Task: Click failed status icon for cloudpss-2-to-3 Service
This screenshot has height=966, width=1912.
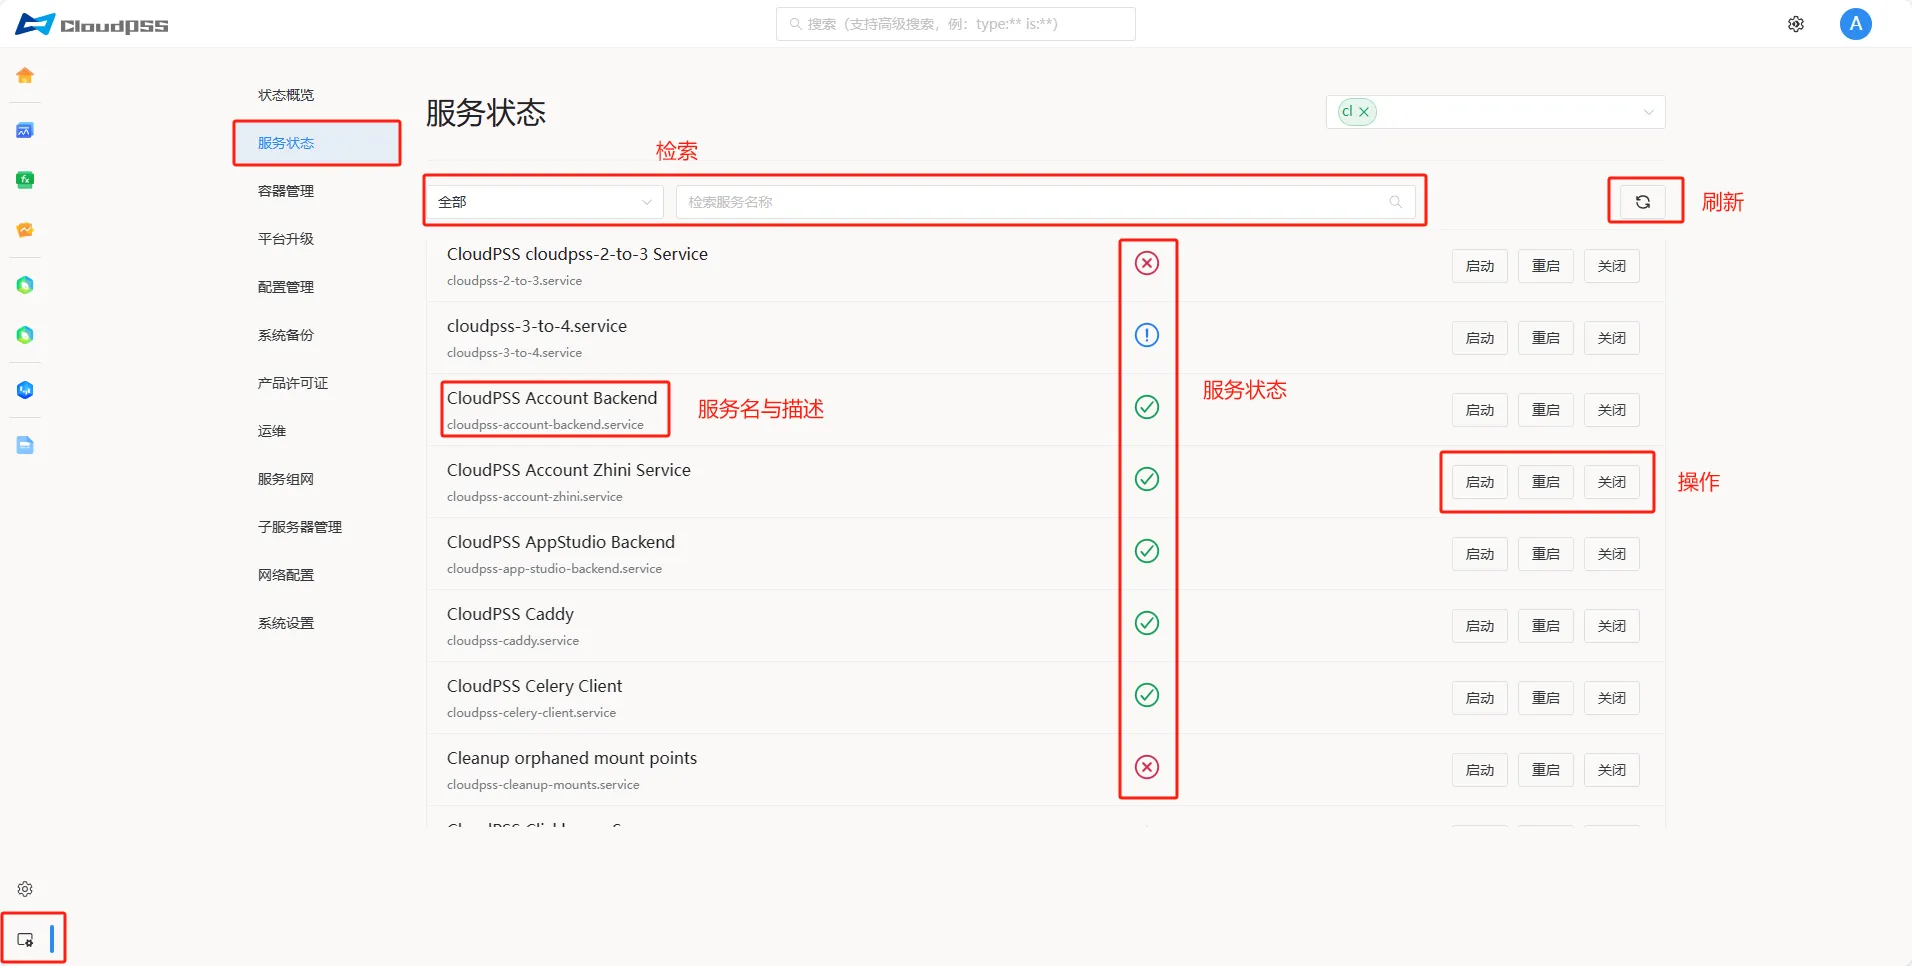Action: pyautogui.click(x=1147, y=263)
